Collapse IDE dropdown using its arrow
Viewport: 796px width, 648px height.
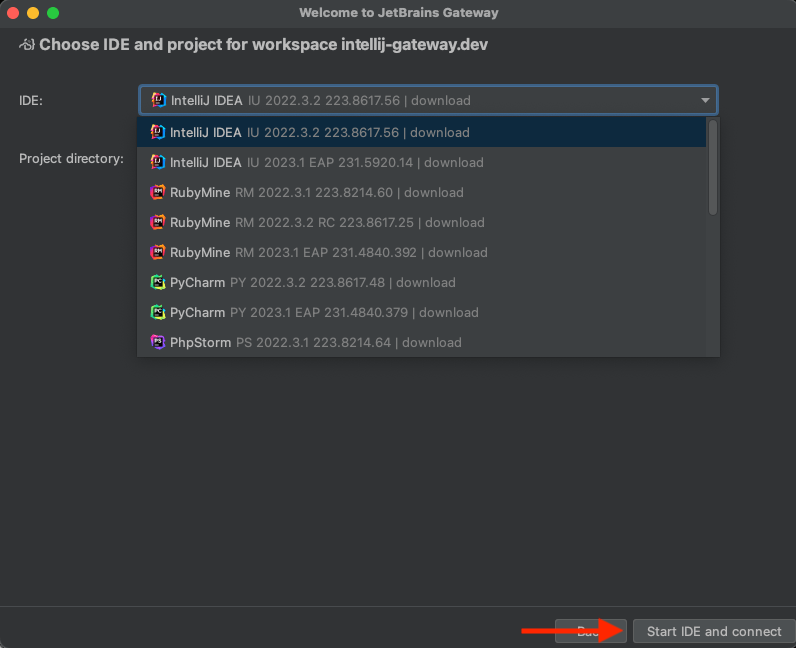(x=705, y=100)
